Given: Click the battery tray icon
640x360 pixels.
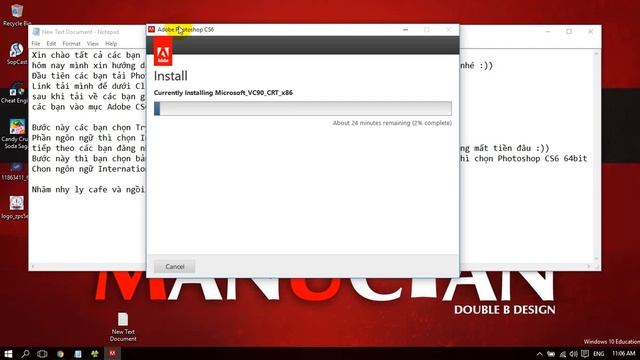Looking at the screenshot, I should (x=551, y=354).
